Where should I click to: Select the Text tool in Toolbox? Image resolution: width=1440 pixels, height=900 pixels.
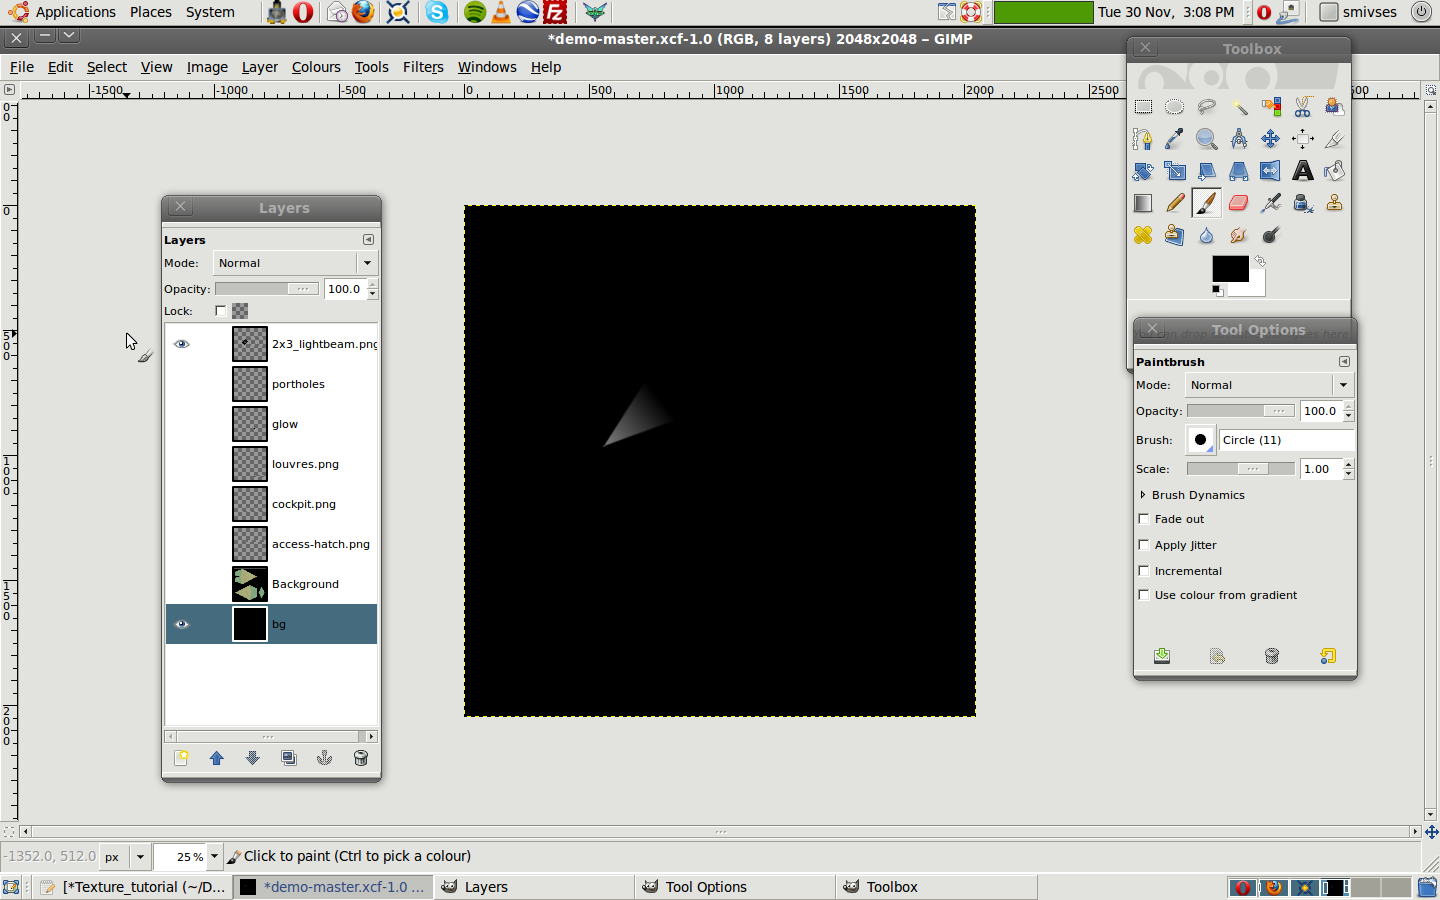pos(1302,171)
